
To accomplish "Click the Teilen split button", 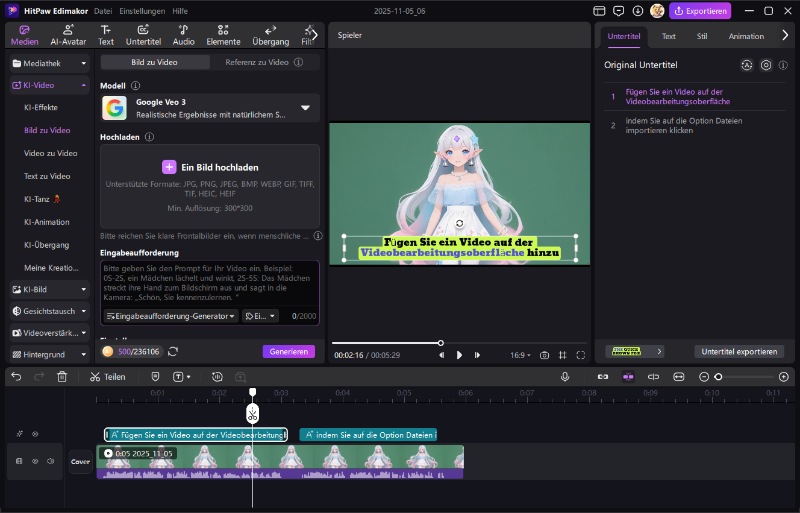I will (x=108, y=377).
